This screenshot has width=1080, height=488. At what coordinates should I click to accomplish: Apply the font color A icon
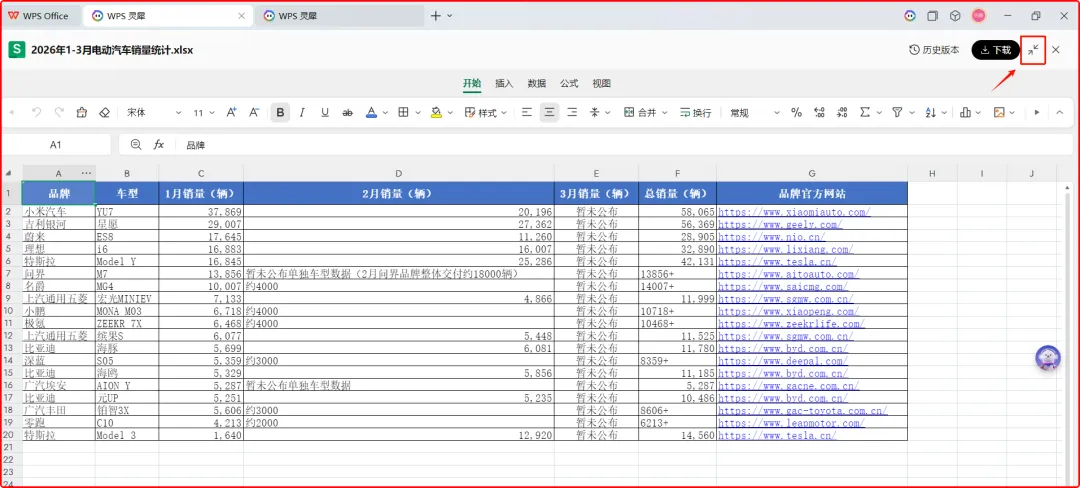coord(371,112)
